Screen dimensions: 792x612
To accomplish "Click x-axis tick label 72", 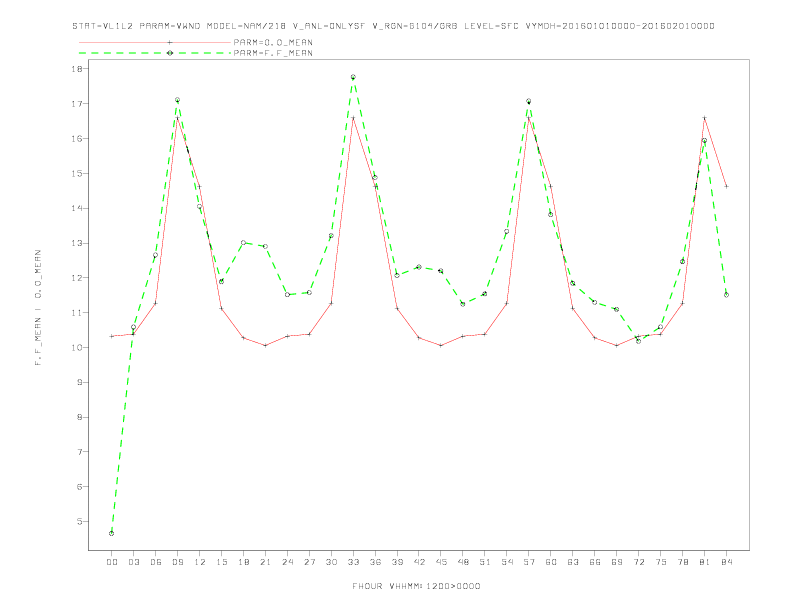I will click(x=638, y=562).
